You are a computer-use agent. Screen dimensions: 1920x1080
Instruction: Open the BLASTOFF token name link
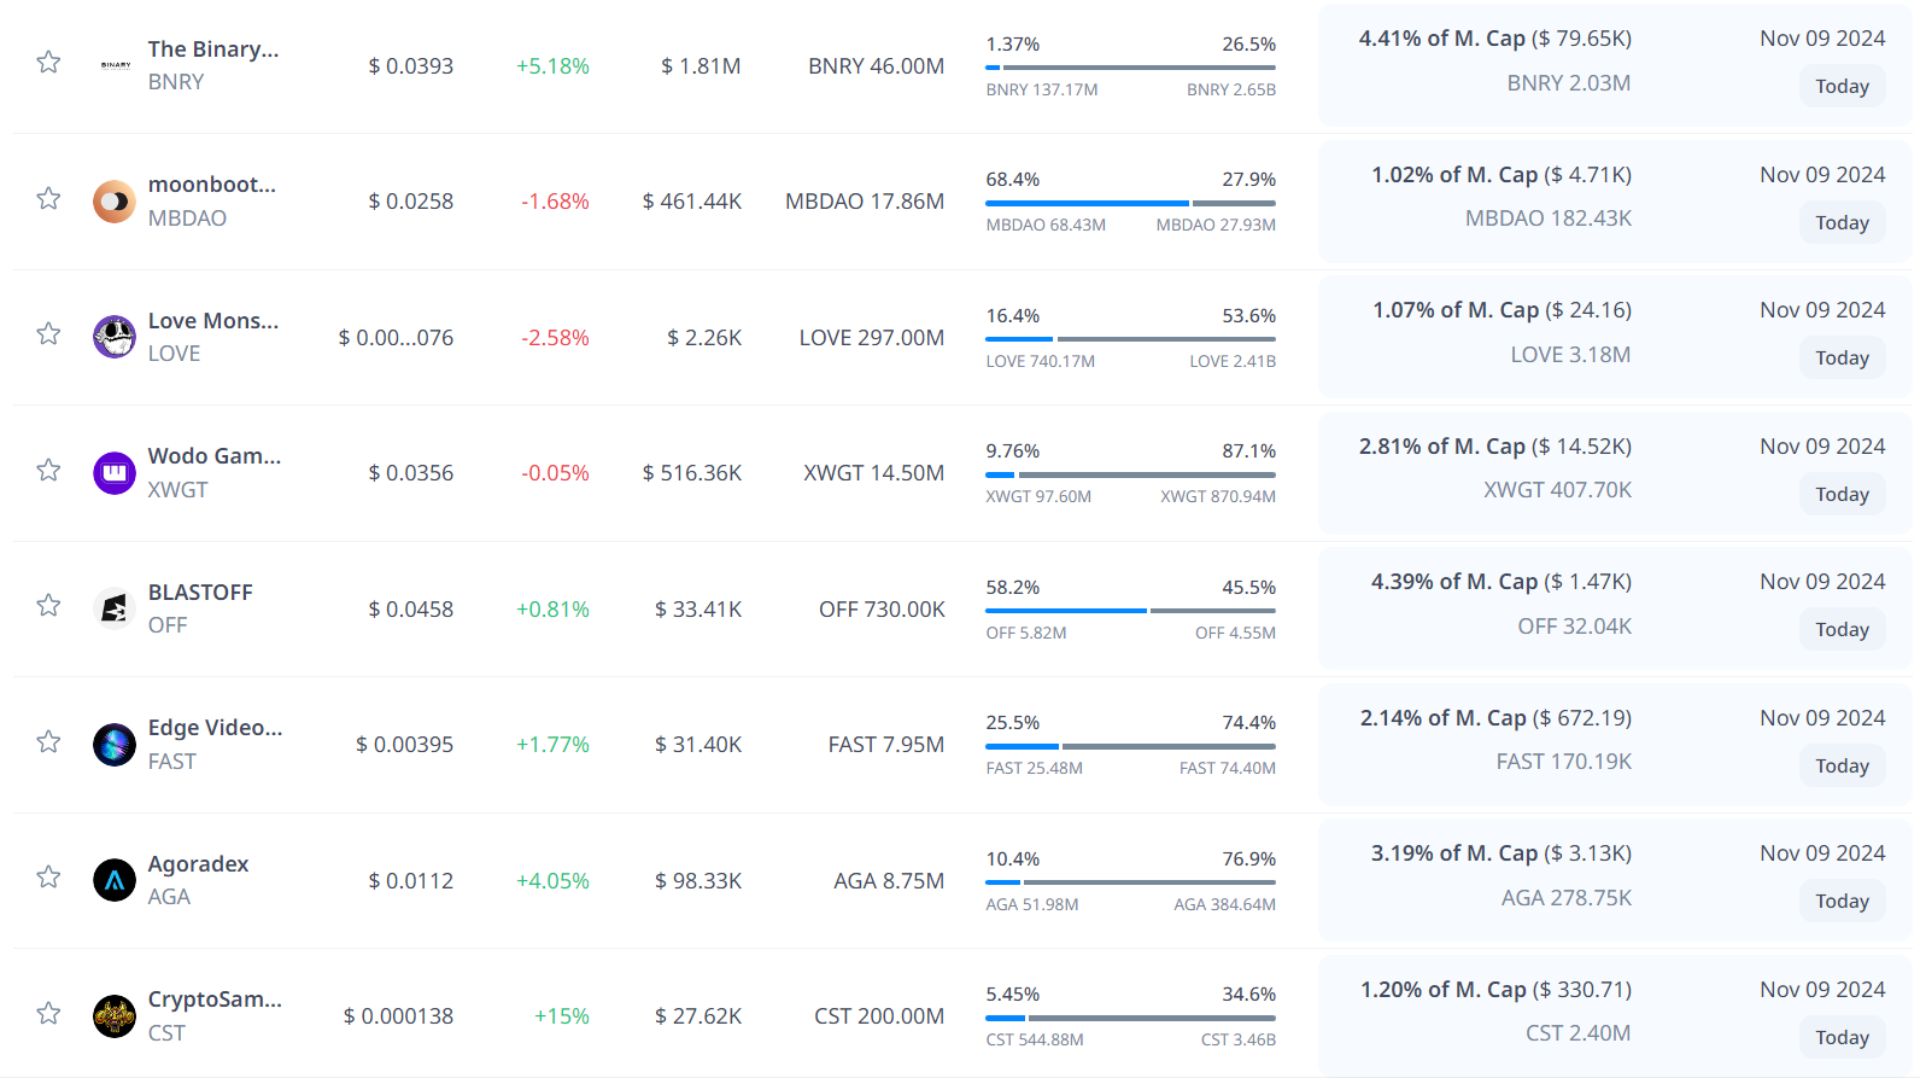[x=200, y=592]
